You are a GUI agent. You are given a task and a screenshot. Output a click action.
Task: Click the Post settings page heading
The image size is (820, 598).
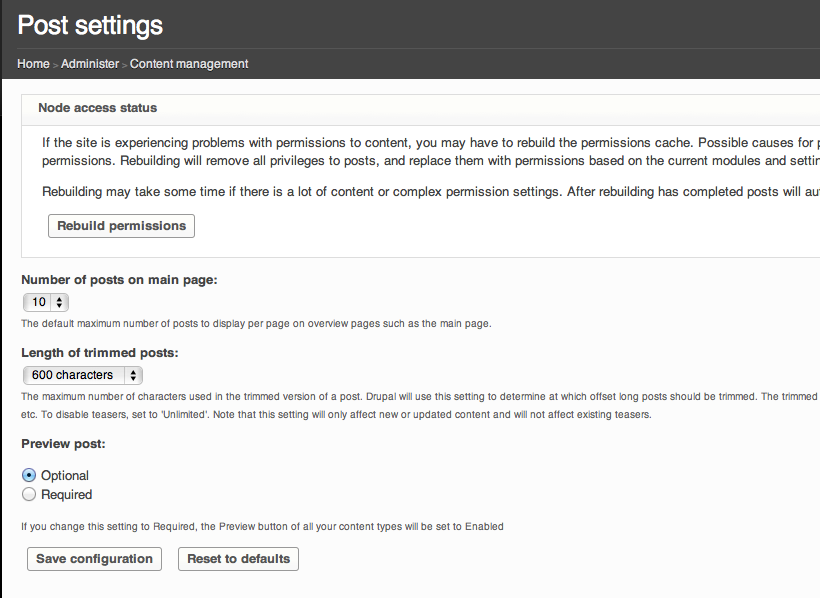click(x=90, y=25)
